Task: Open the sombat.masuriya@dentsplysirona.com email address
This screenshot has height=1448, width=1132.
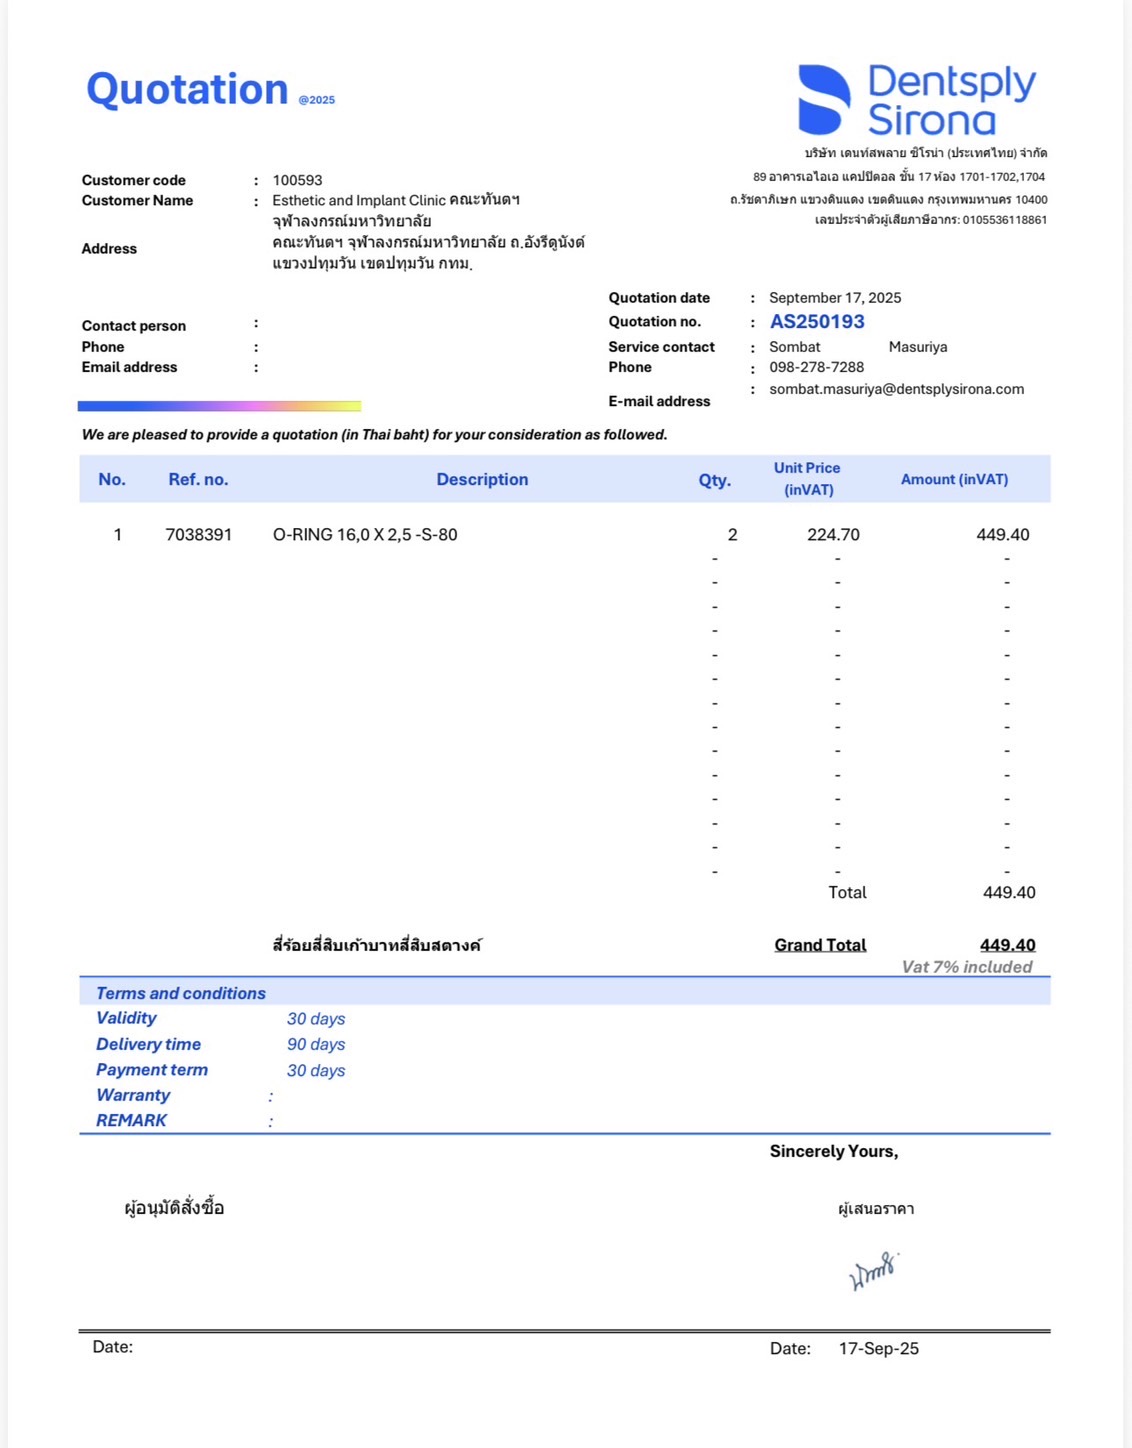Action: [x=896, y=389]
